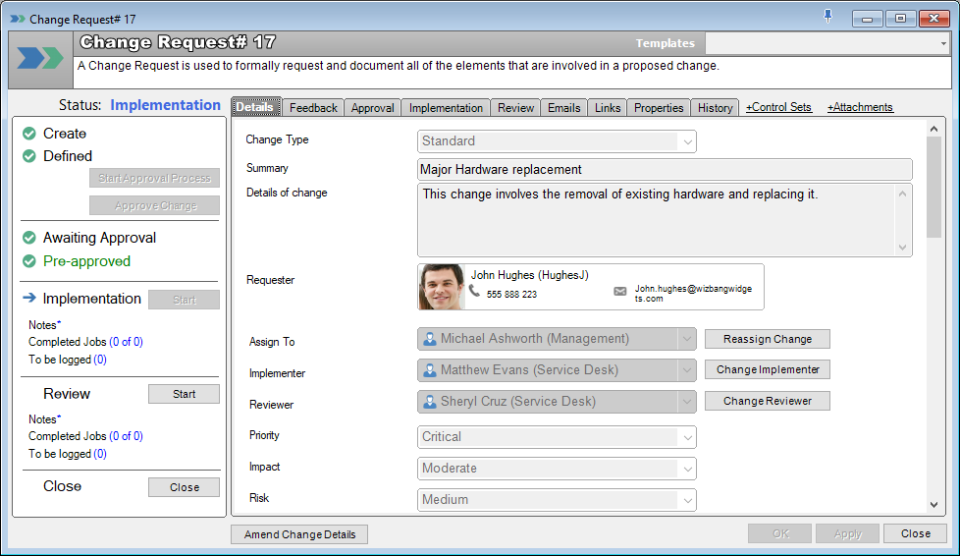
Task: Expand the Reviewer dropdown
Action: pyautogui.click(x=687, y=402)
